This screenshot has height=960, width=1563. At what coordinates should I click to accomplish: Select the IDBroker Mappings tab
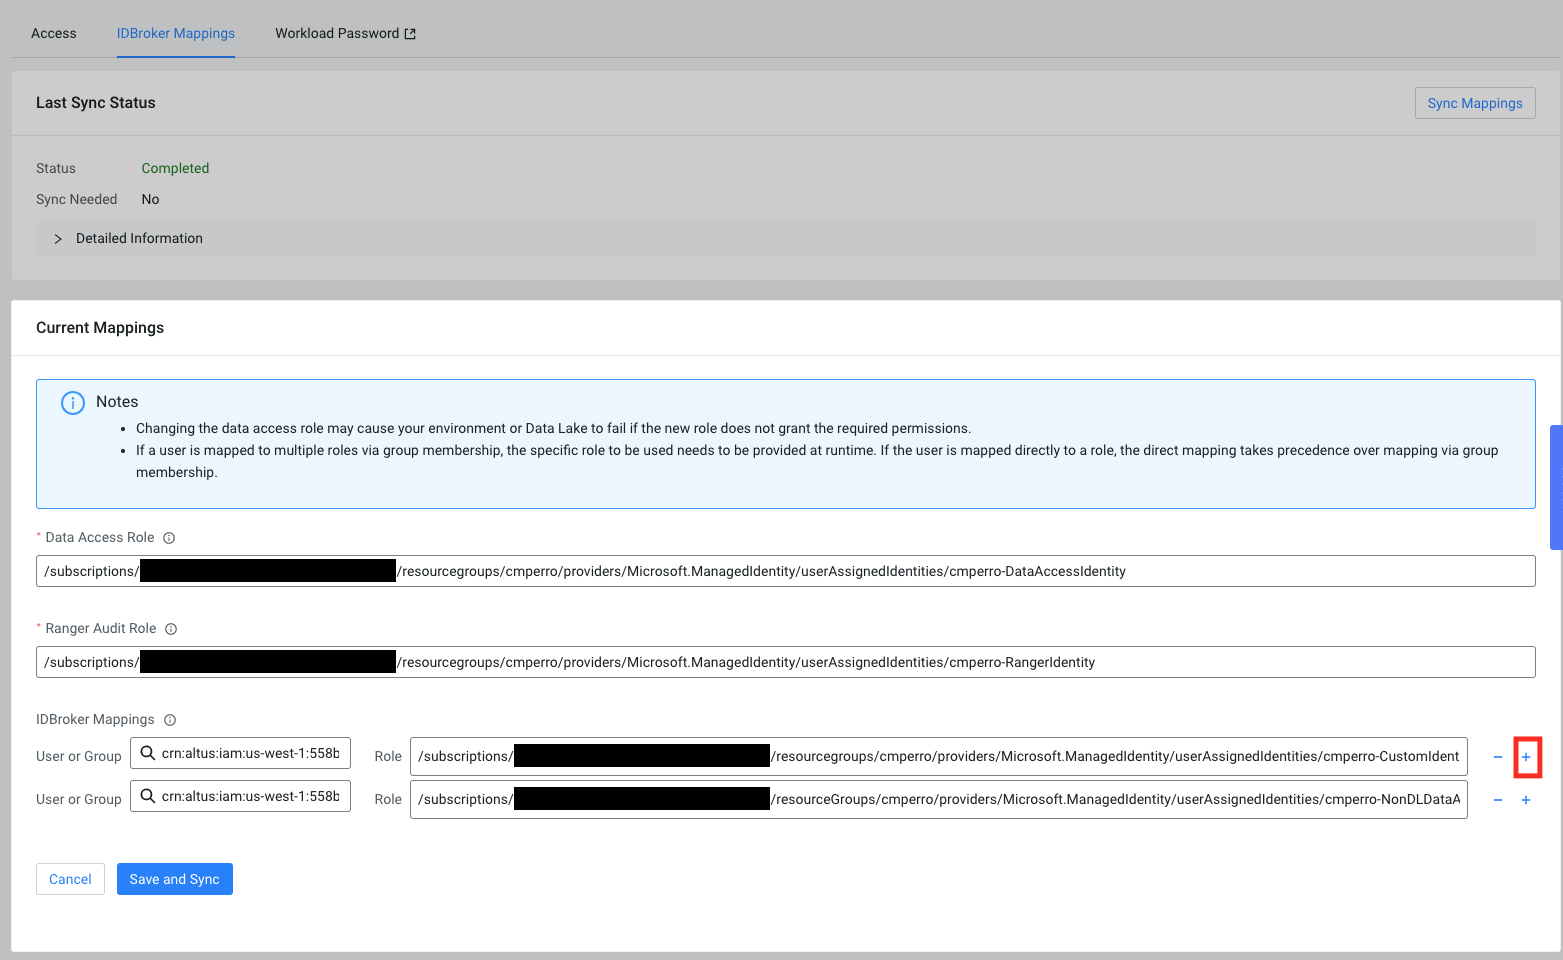pyautogui.click(x=175, y=33)
